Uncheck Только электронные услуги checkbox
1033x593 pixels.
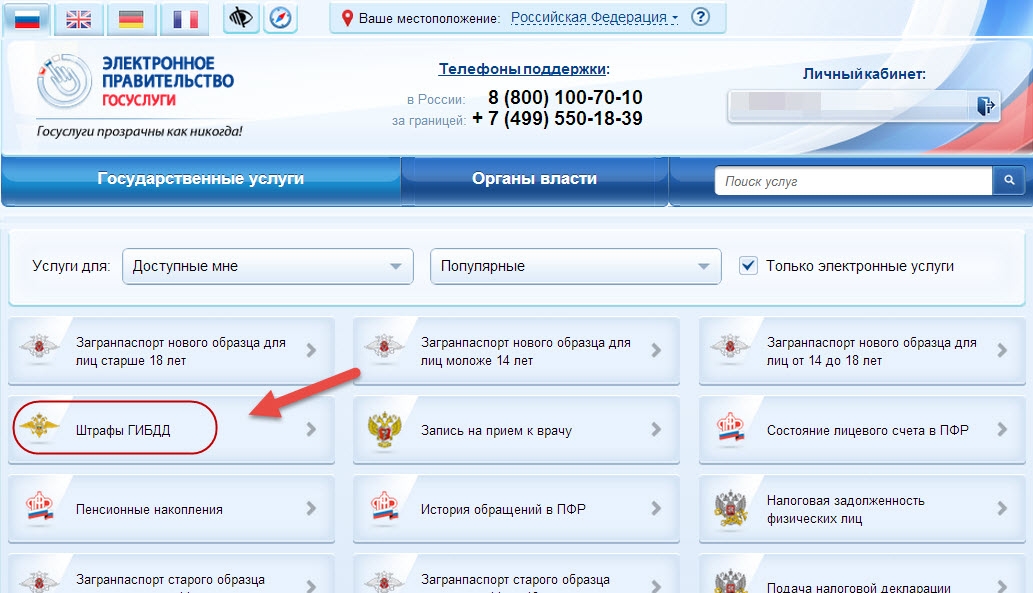point(748,266)
